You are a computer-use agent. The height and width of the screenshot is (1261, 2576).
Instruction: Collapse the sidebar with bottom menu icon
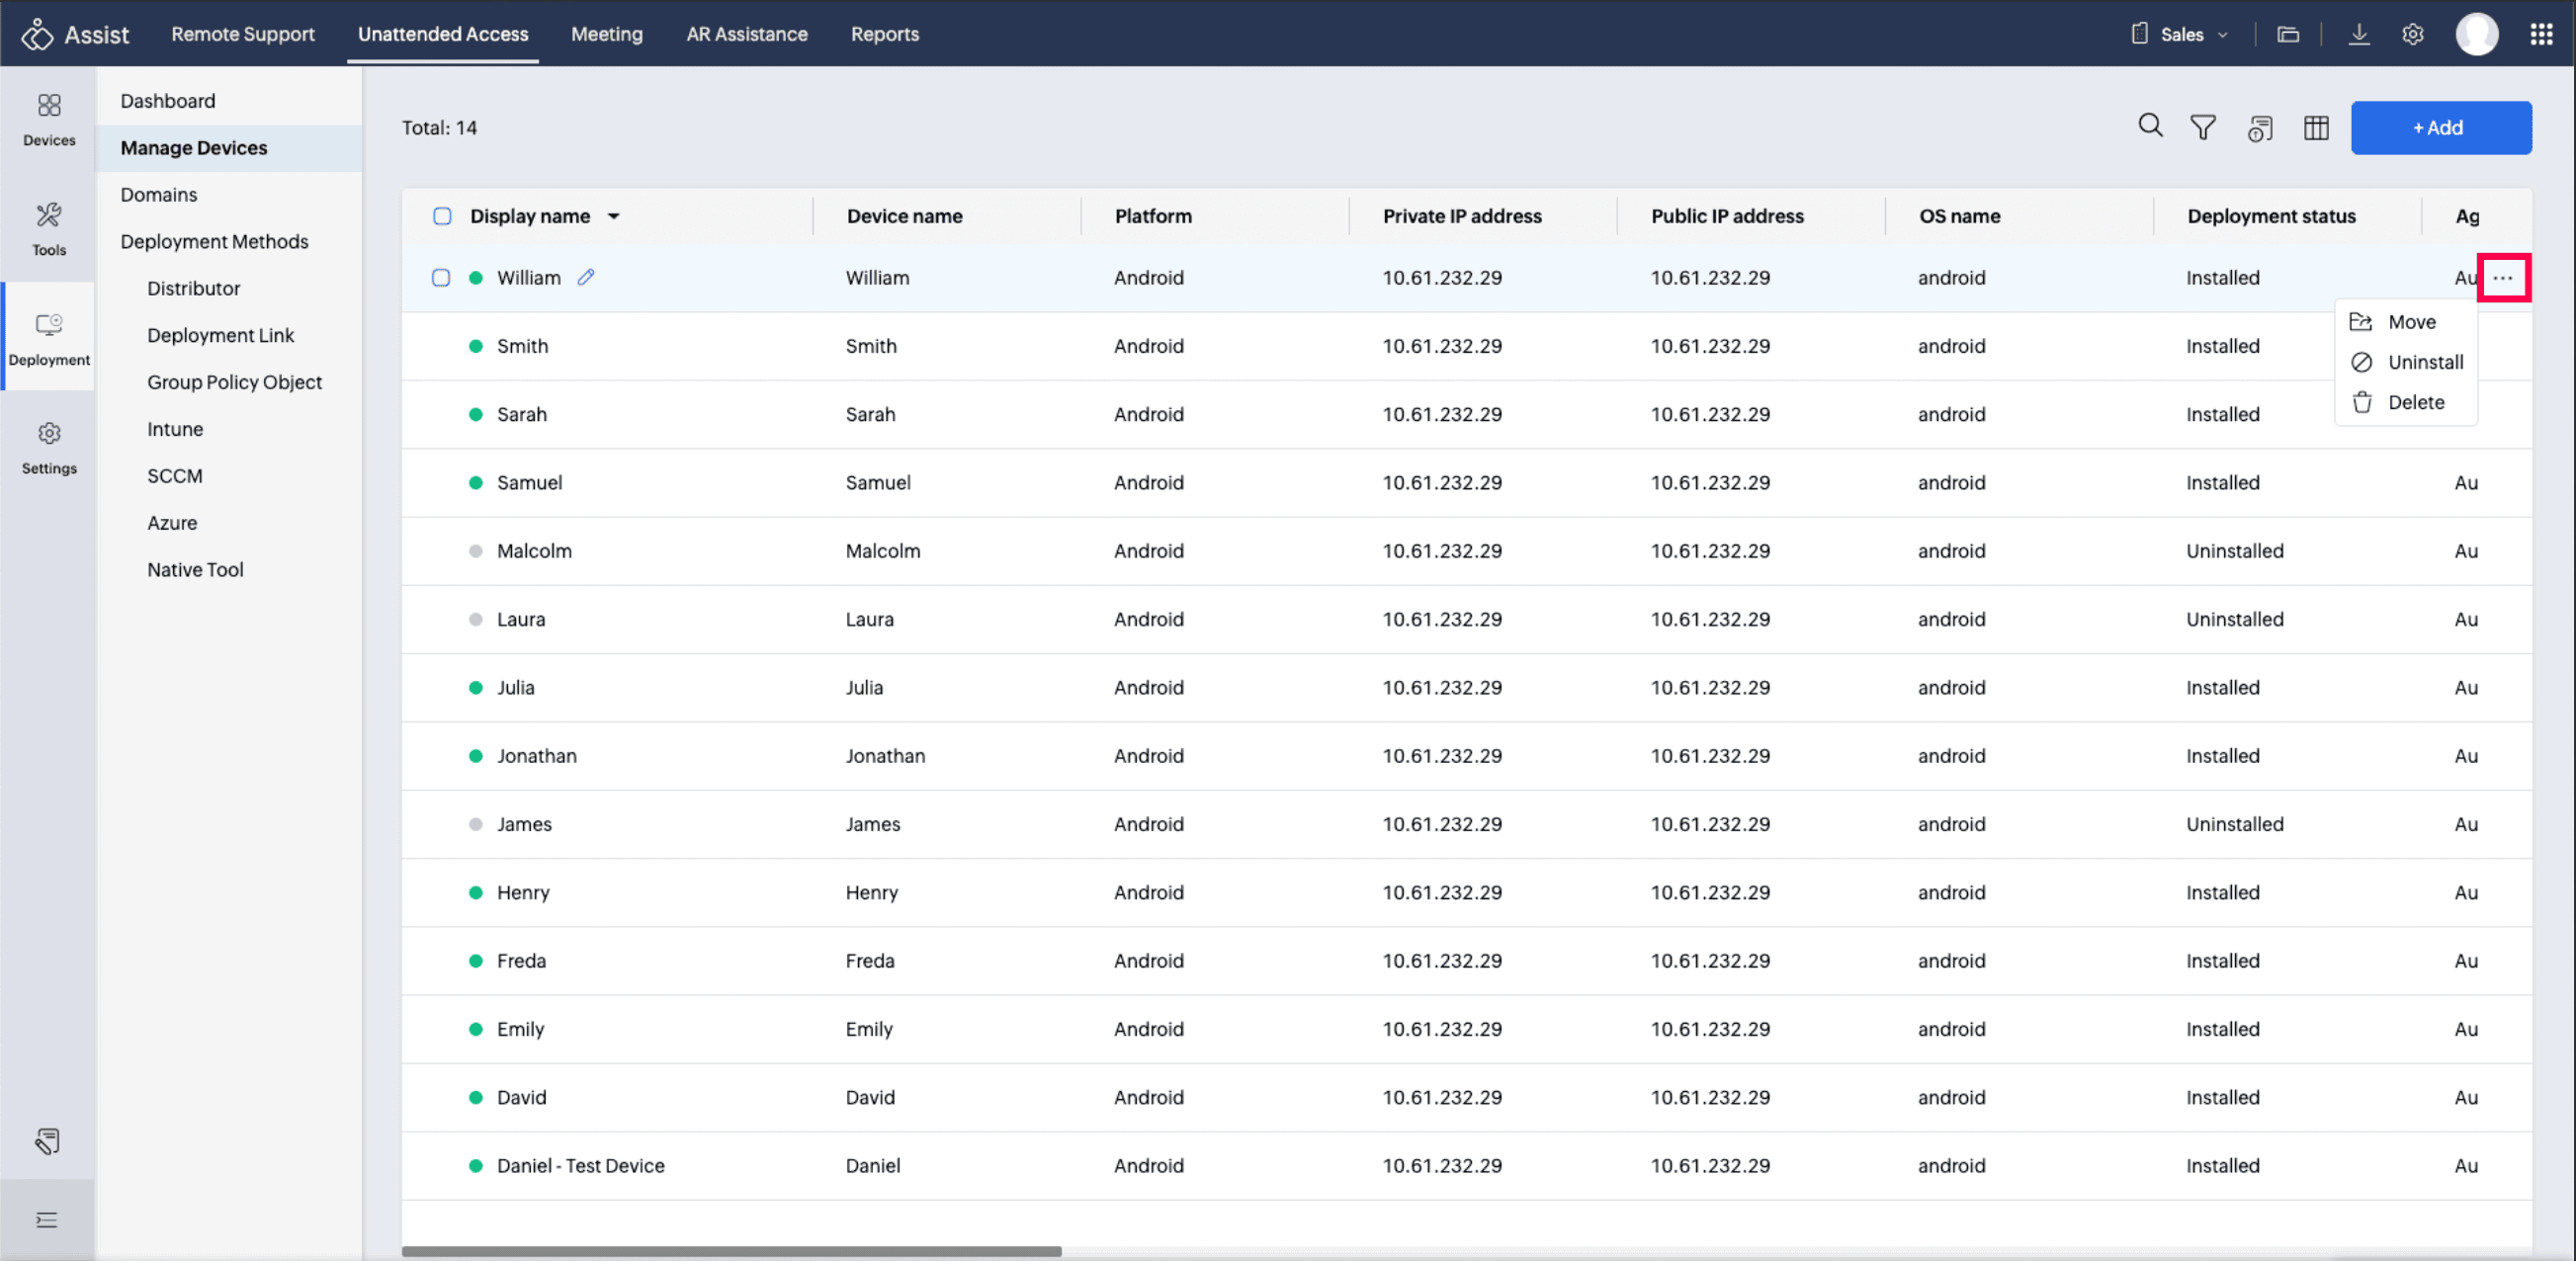tap(46, 1219)
